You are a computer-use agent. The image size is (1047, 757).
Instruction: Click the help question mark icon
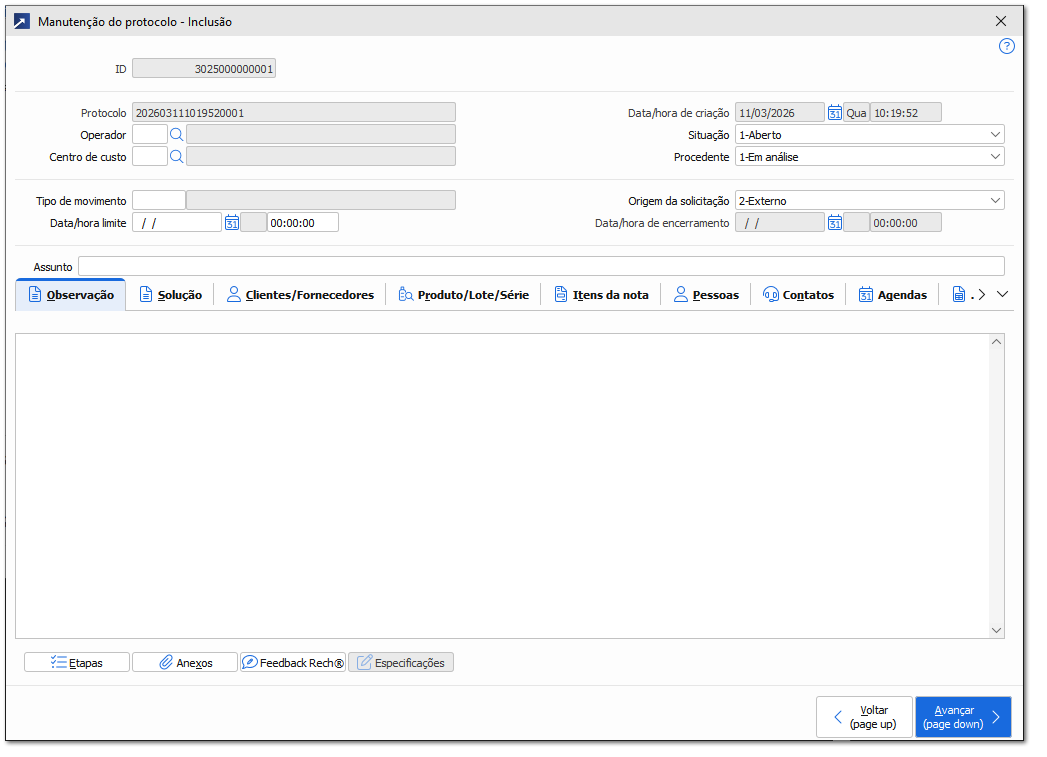pyautogui.click(x=1006, y=46)
